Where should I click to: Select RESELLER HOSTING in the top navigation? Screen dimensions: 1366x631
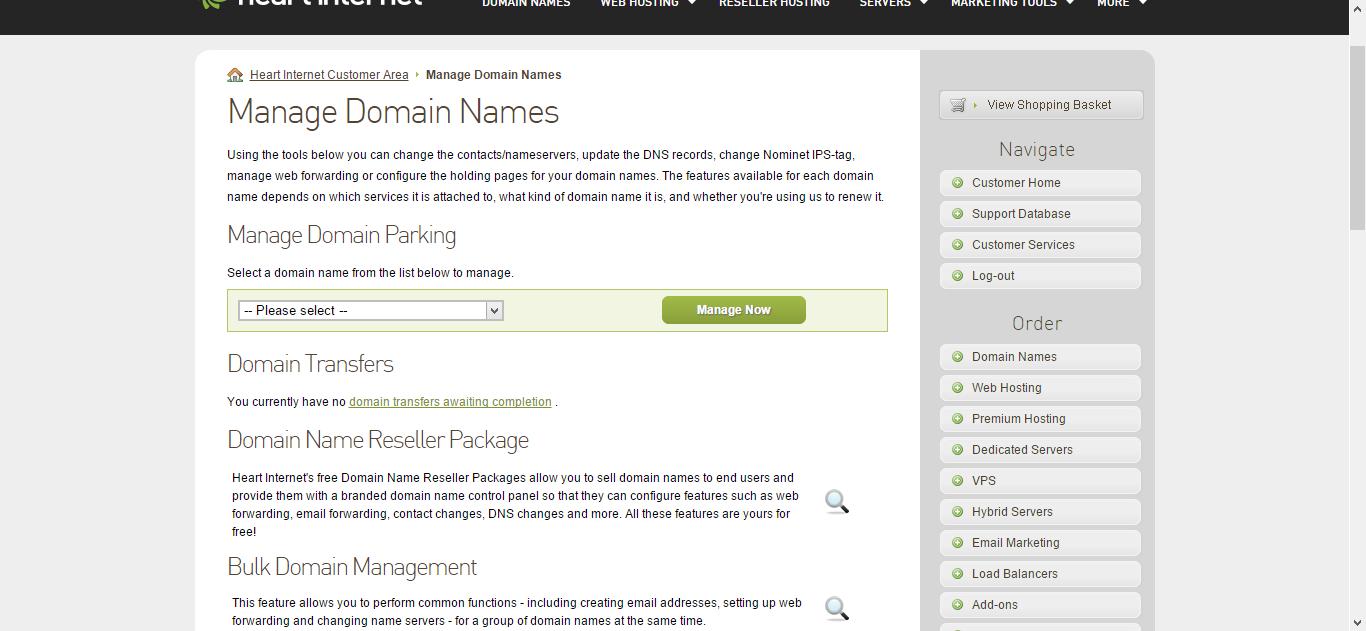[774, 4]
